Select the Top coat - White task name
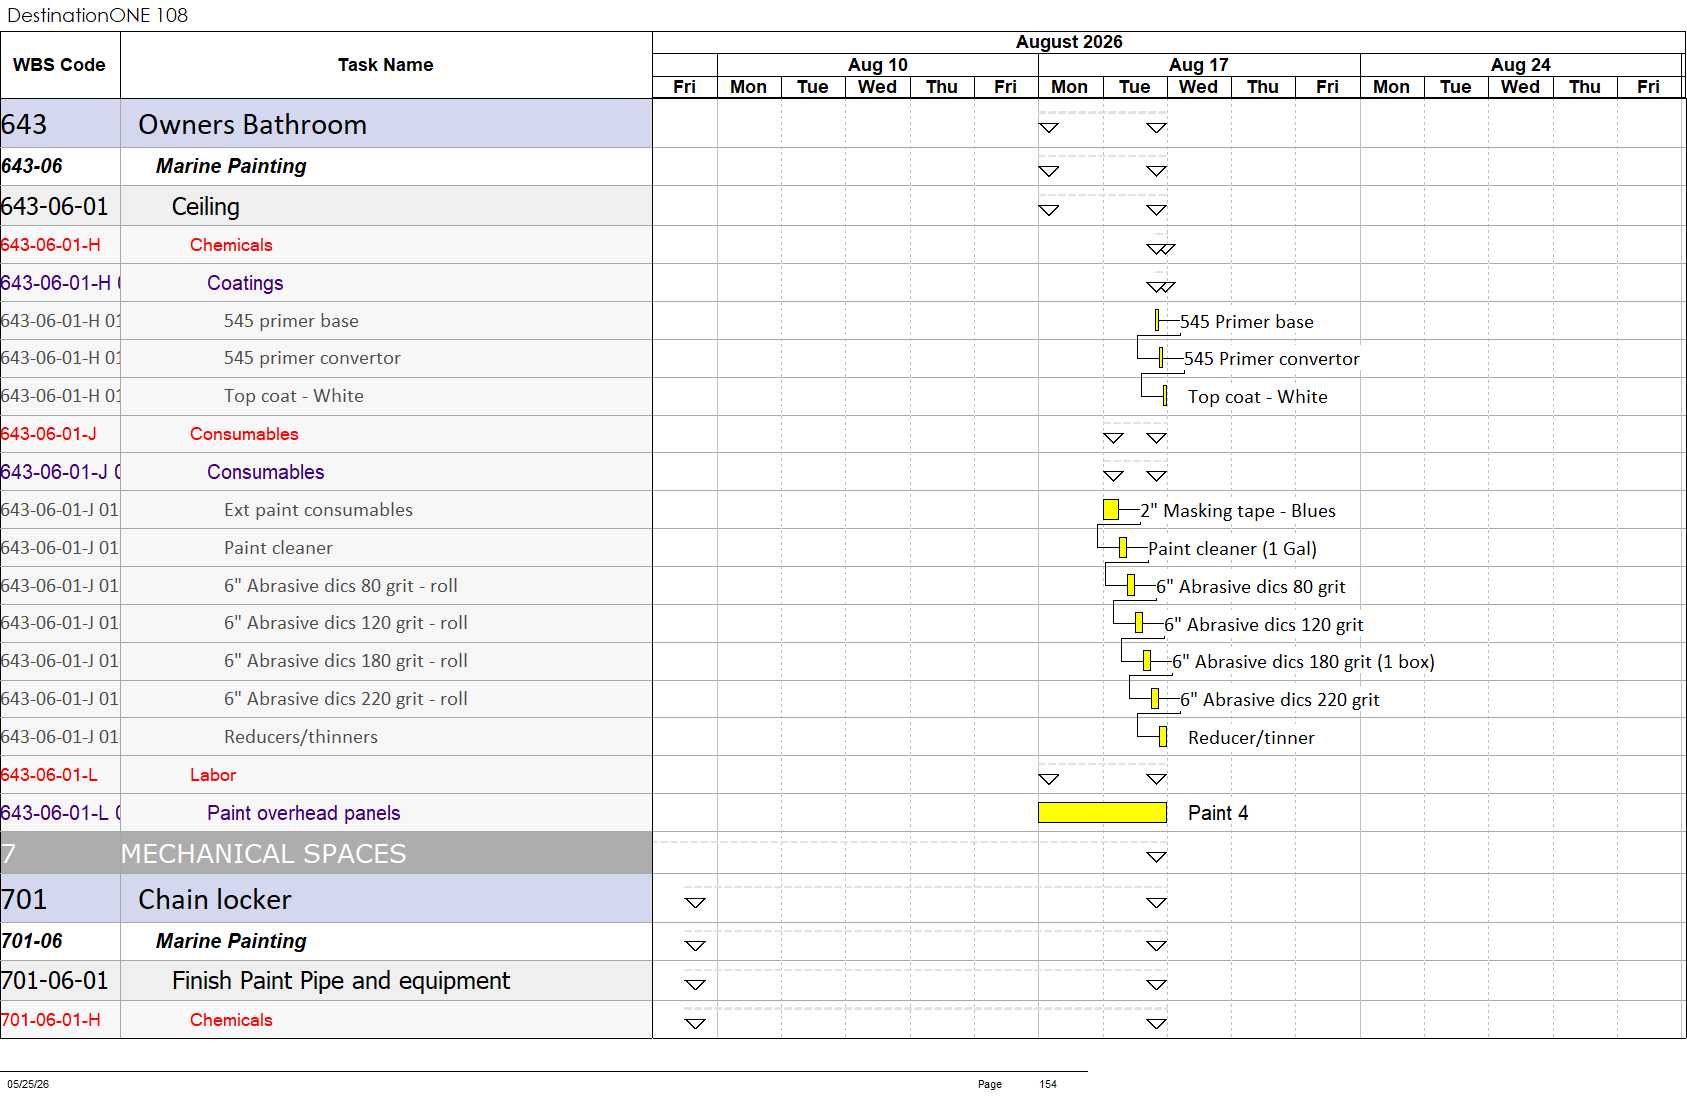 pos(294,396)
